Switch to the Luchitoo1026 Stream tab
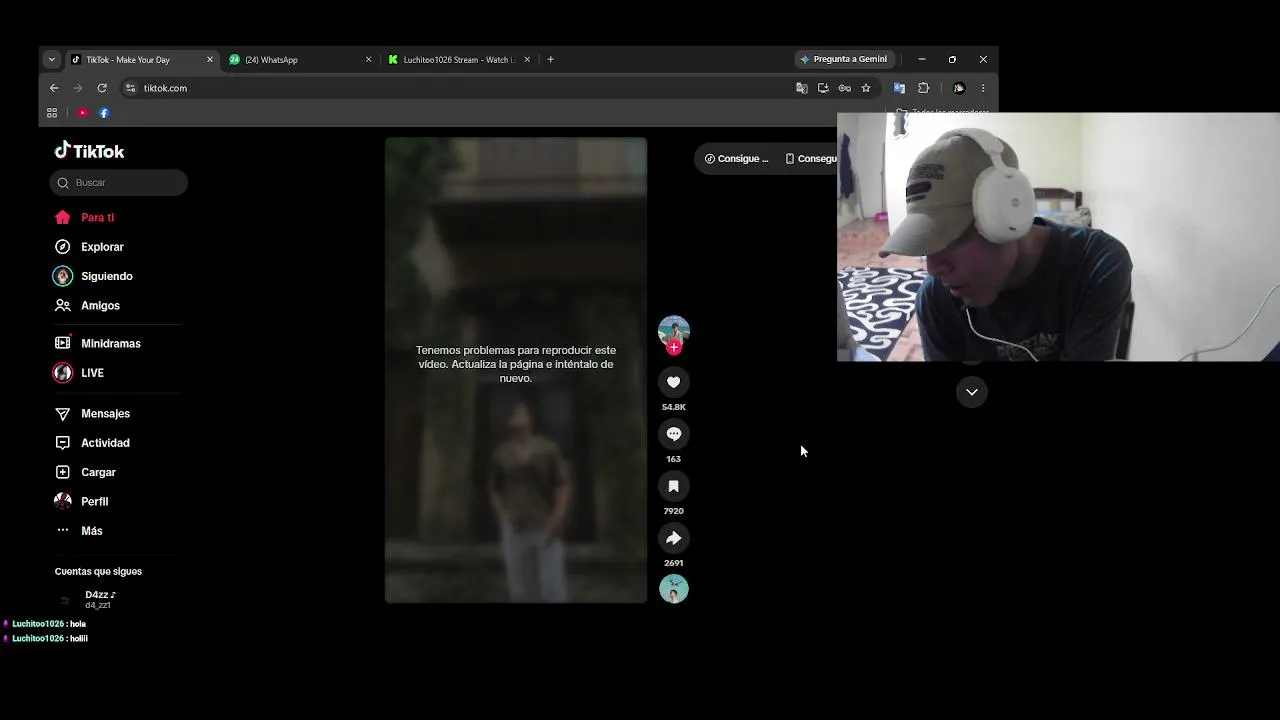1280x720 pixels. click(460, 60)
